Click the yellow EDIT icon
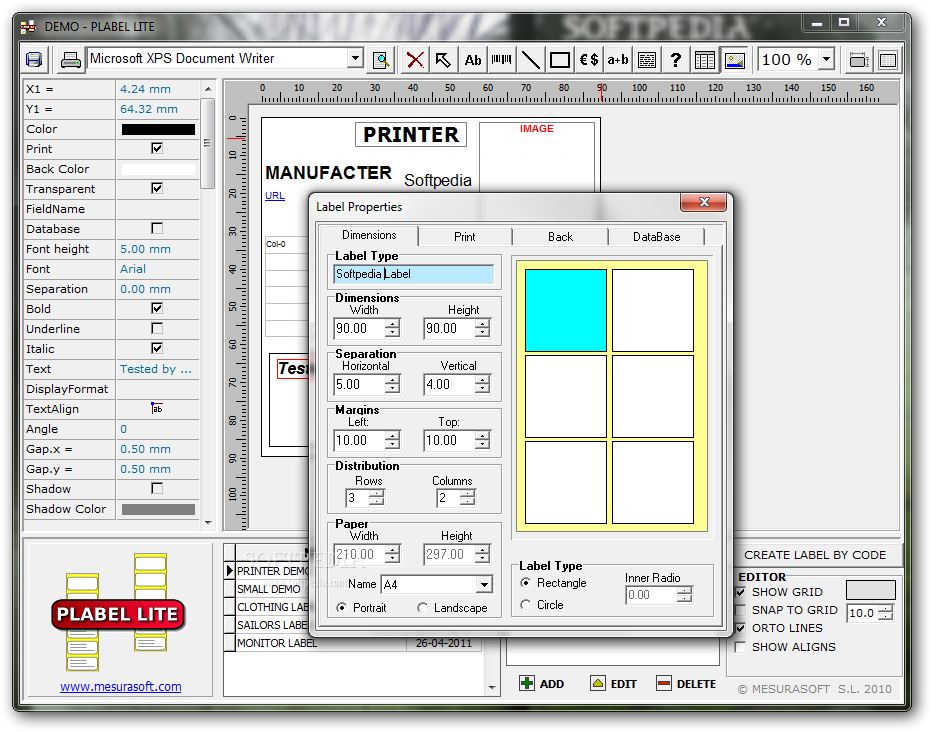Image resolution: width=932 pixels, height=732 pixels. tap(597, 683)
